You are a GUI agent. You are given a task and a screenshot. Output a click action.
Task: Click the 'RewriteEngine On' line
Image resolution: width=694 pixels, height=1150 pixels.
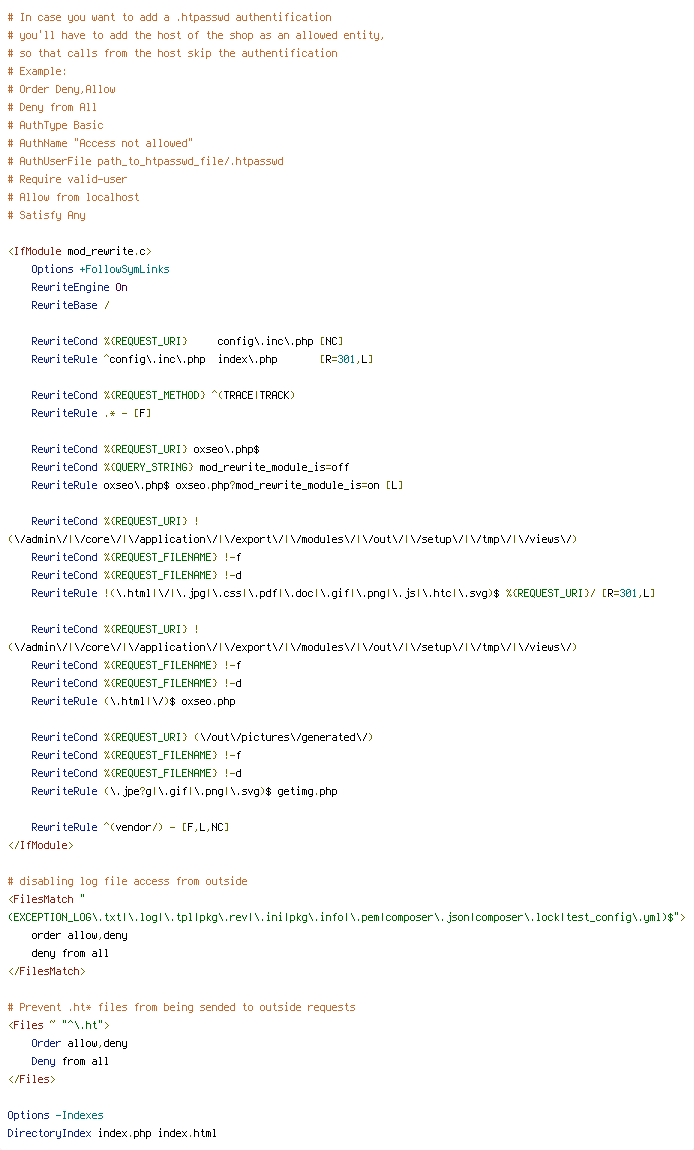click(x=79, y=288)
